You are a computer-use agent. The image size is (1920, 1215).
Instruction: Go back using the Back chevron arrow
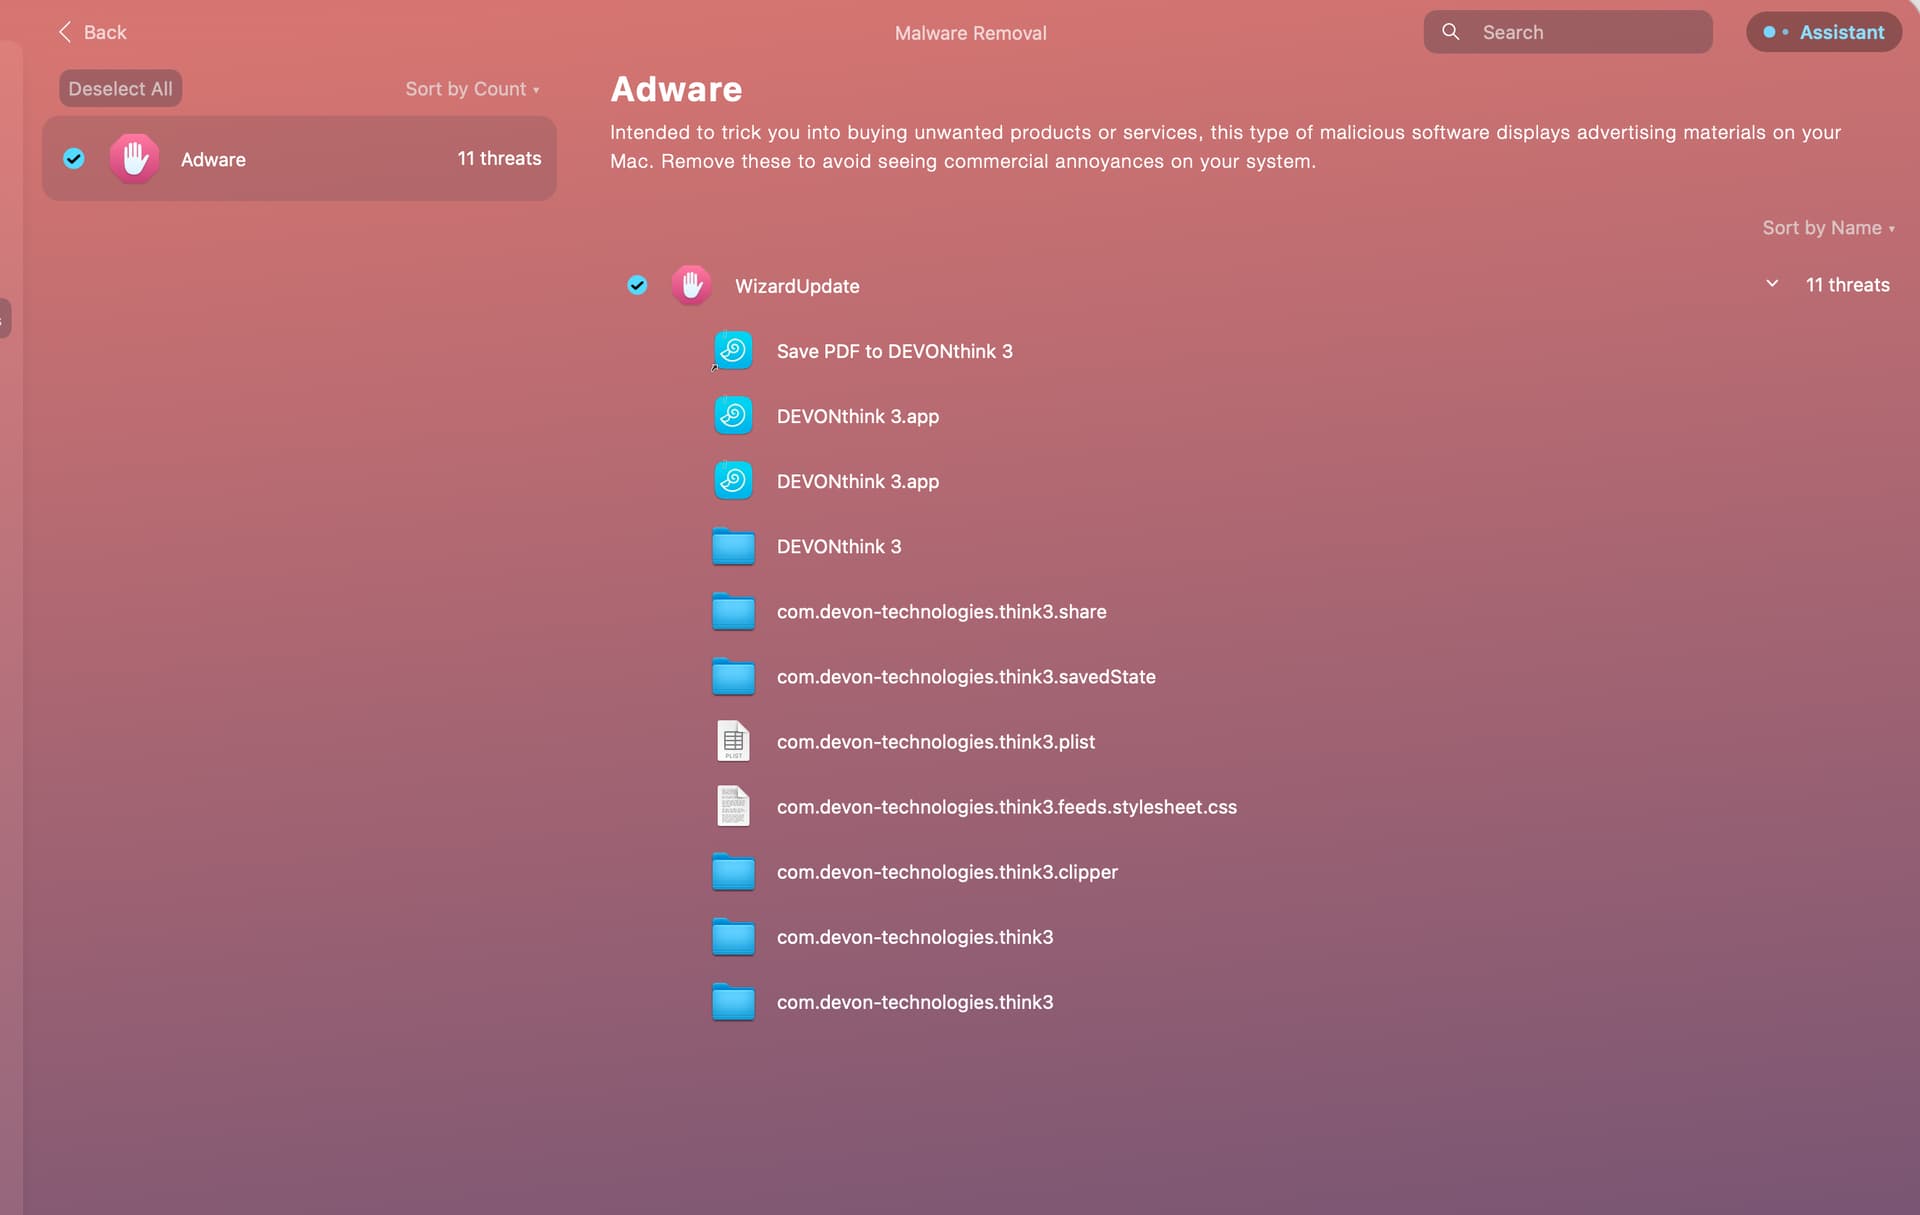pyautogui.click(x=65, y=32)
